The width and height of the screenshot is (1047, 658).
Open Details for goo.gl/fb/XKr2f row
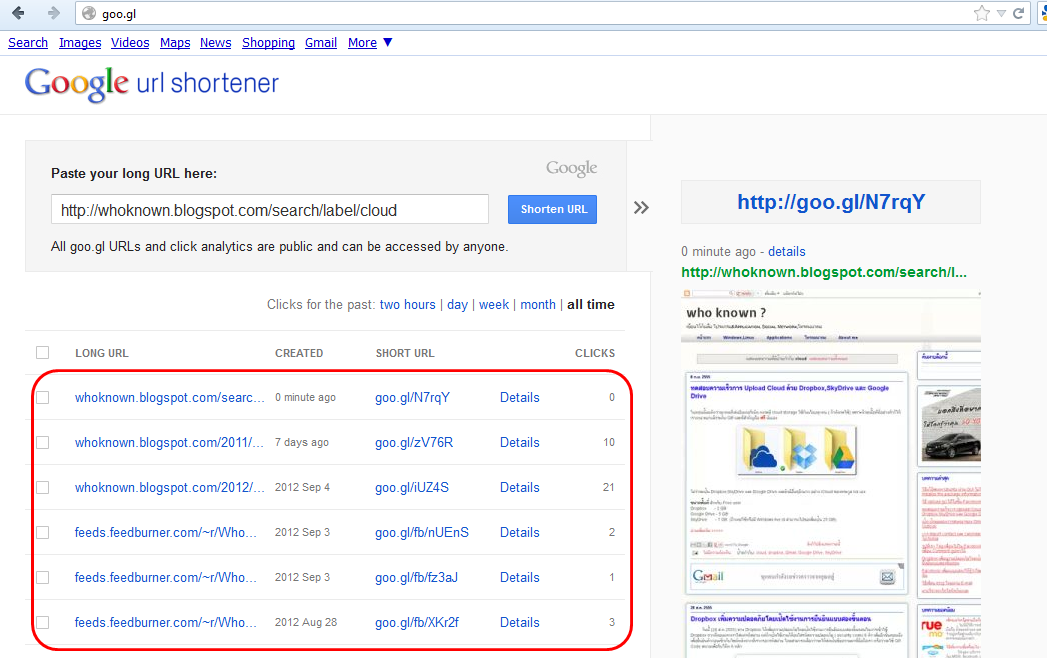pos(519,623)
